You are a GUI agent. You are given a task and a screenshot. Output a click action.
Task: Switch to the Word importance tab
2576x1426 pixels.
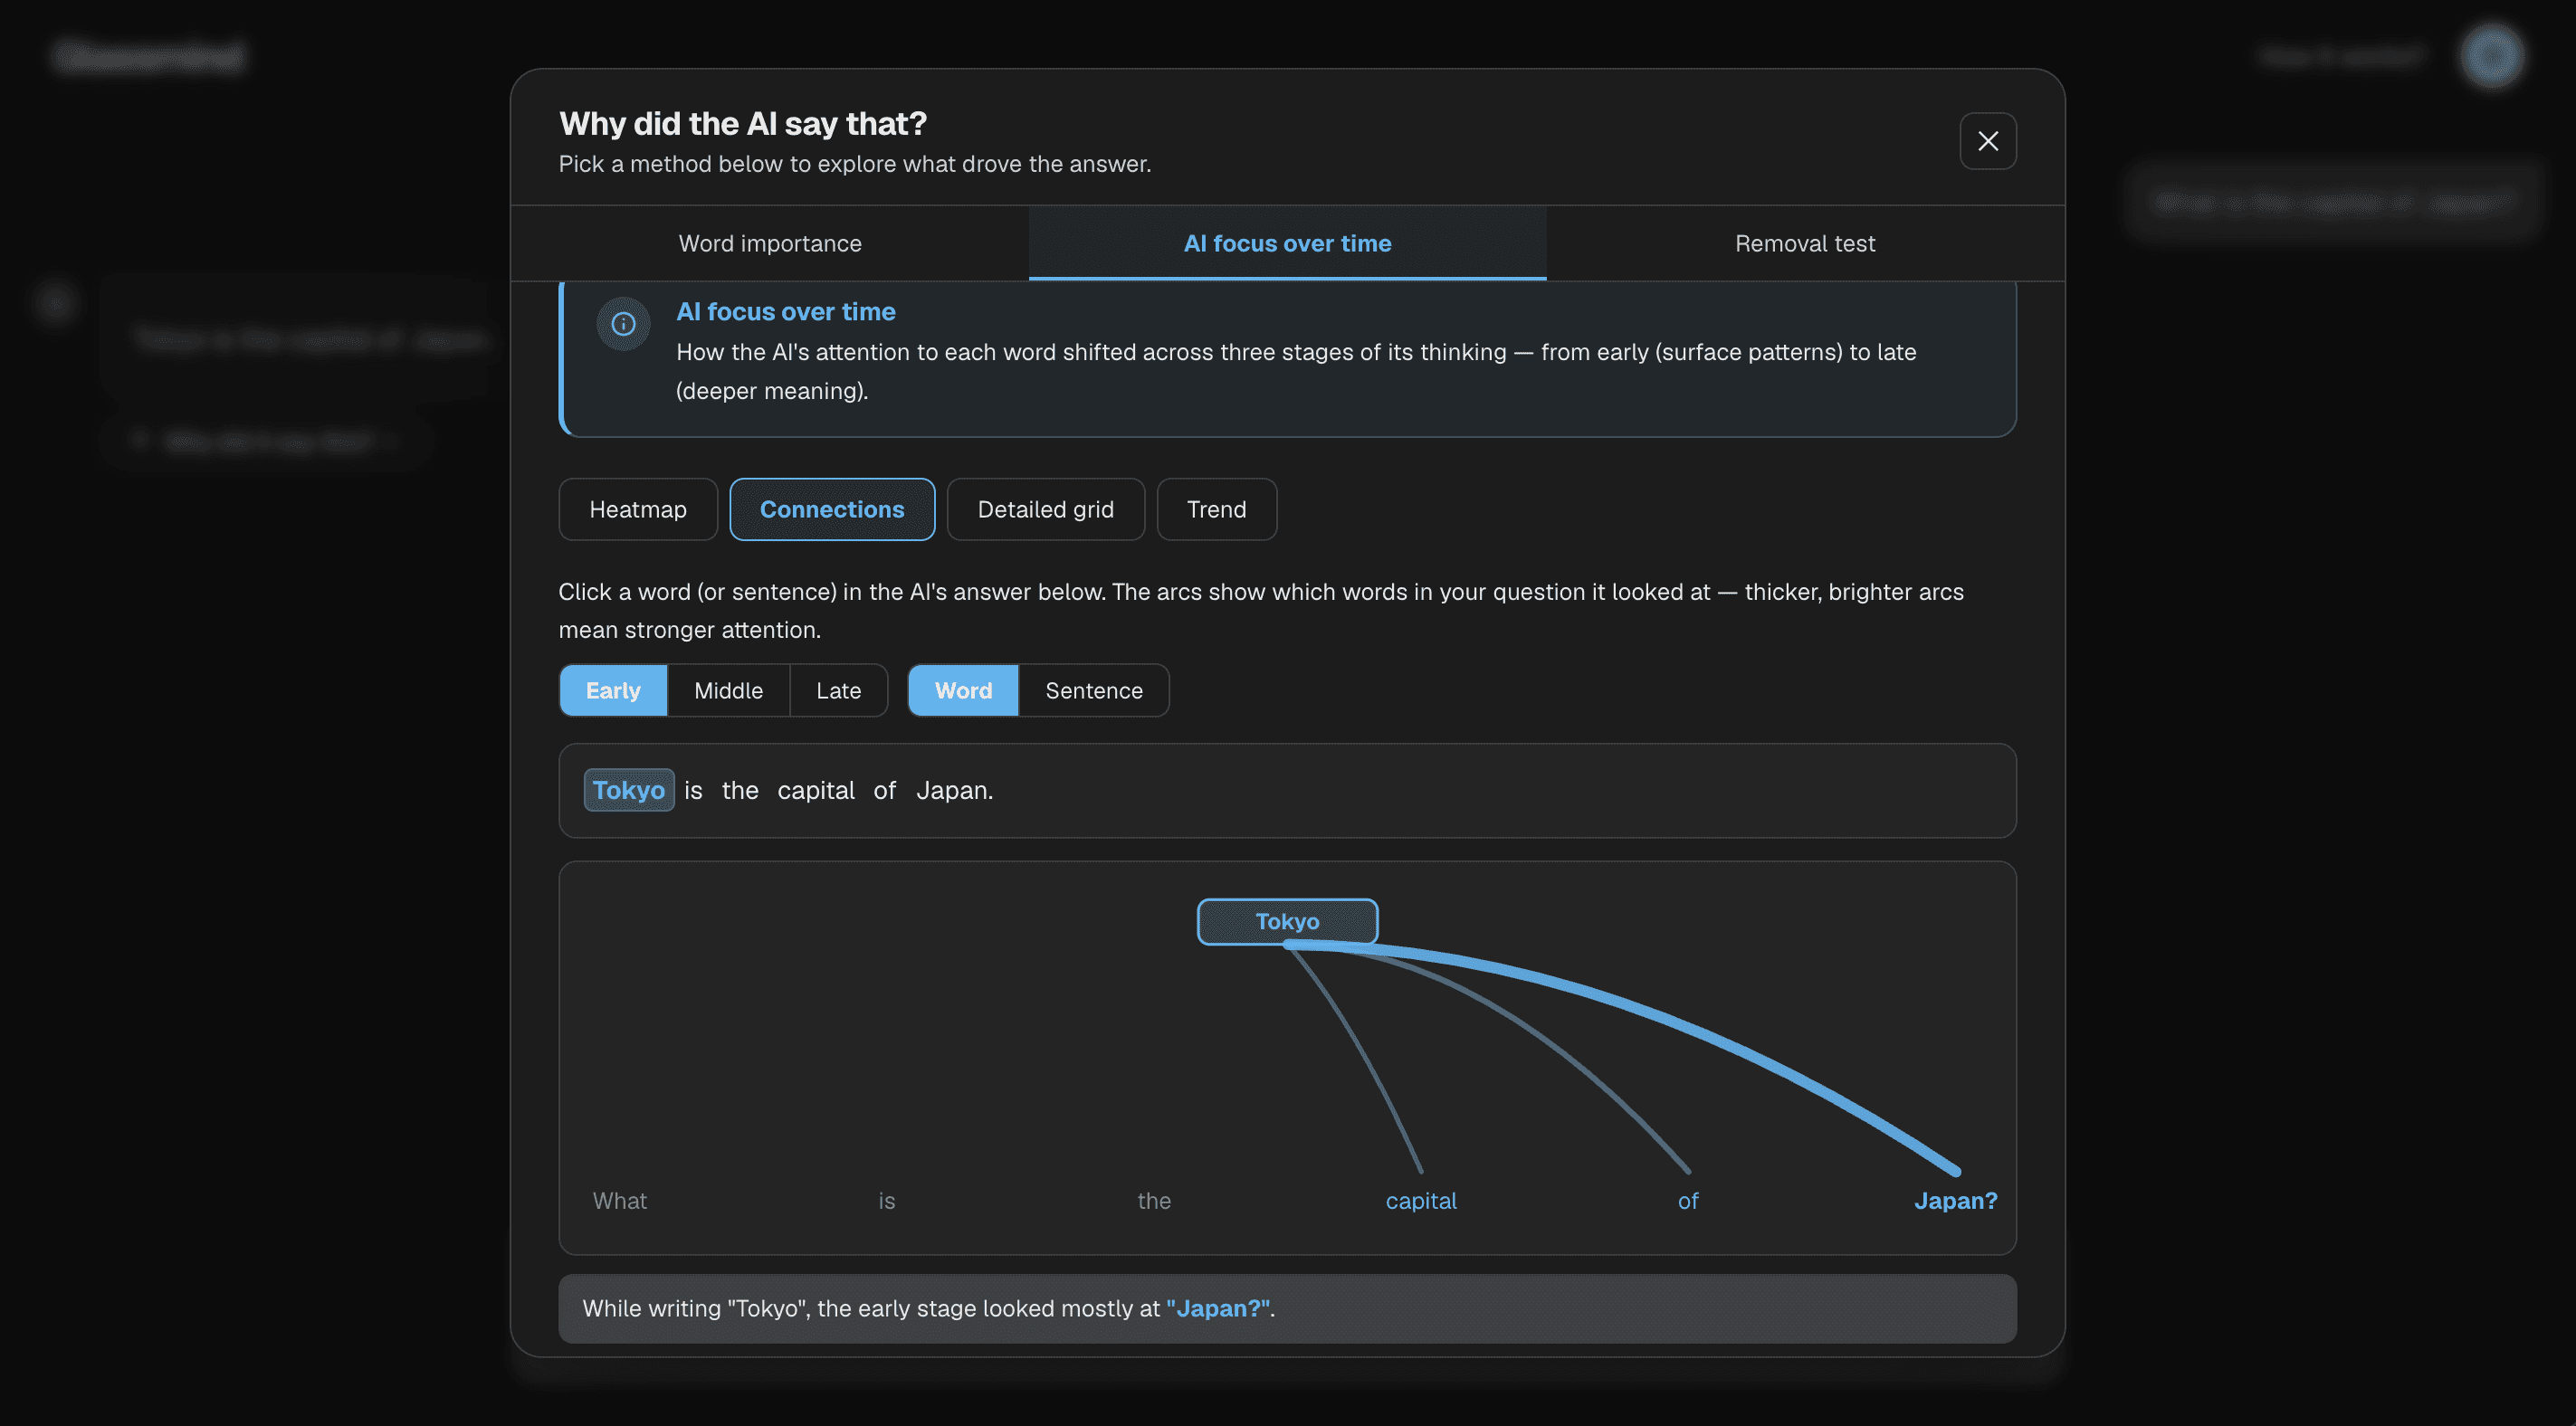[770, 243]
